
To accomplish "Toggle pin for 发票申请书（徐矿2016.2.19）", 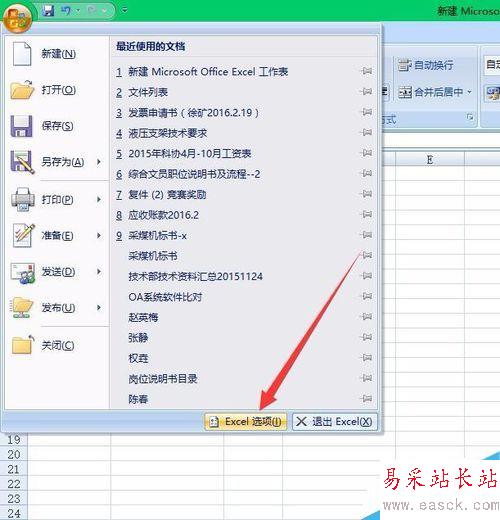I will pos(367,112).
